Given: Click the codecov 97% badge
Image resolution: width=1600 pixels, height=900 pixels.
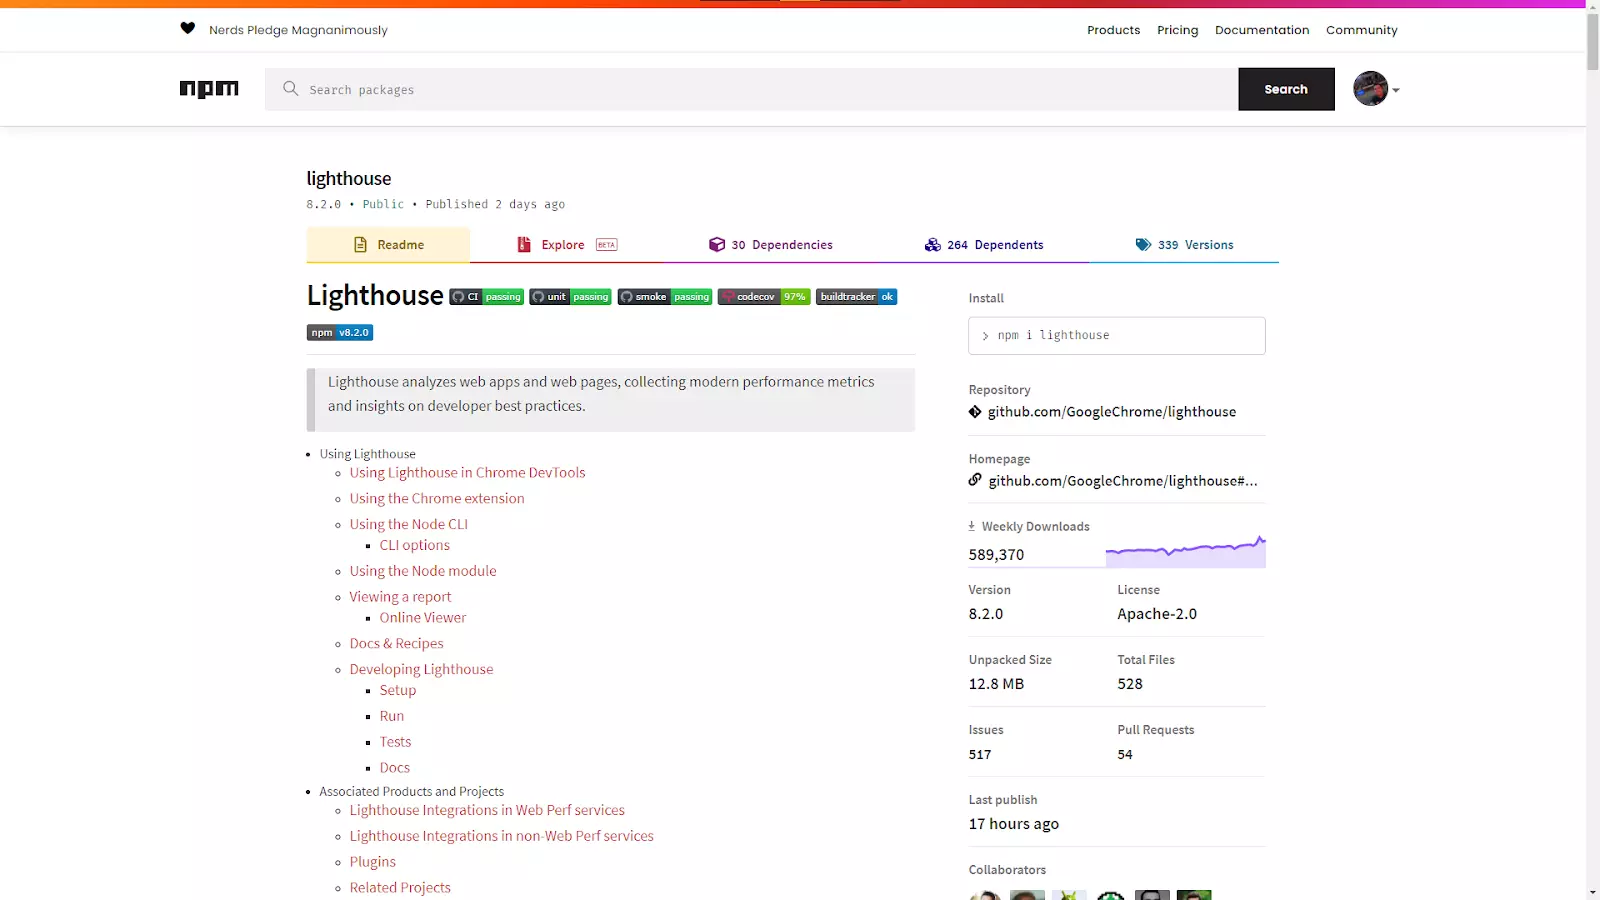Looking at the screenshot, I should [764, 297].
